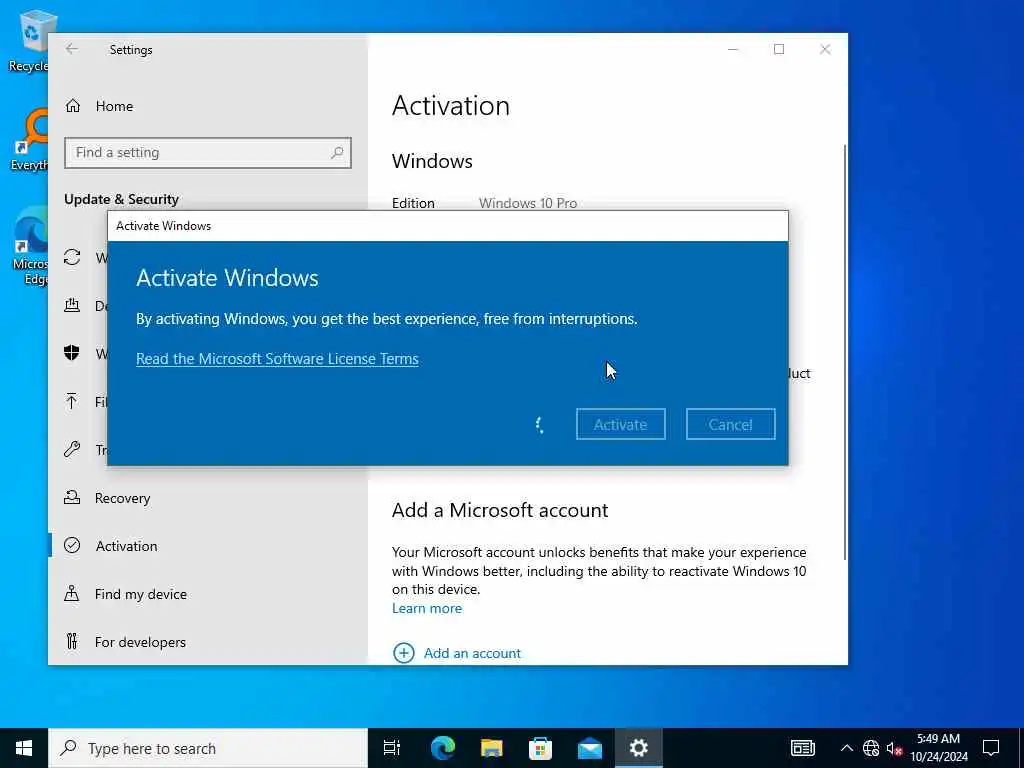The height and width of the screenshot is (768, 1024).
Task: Focus the Find a setting search box
Action: 208,153
